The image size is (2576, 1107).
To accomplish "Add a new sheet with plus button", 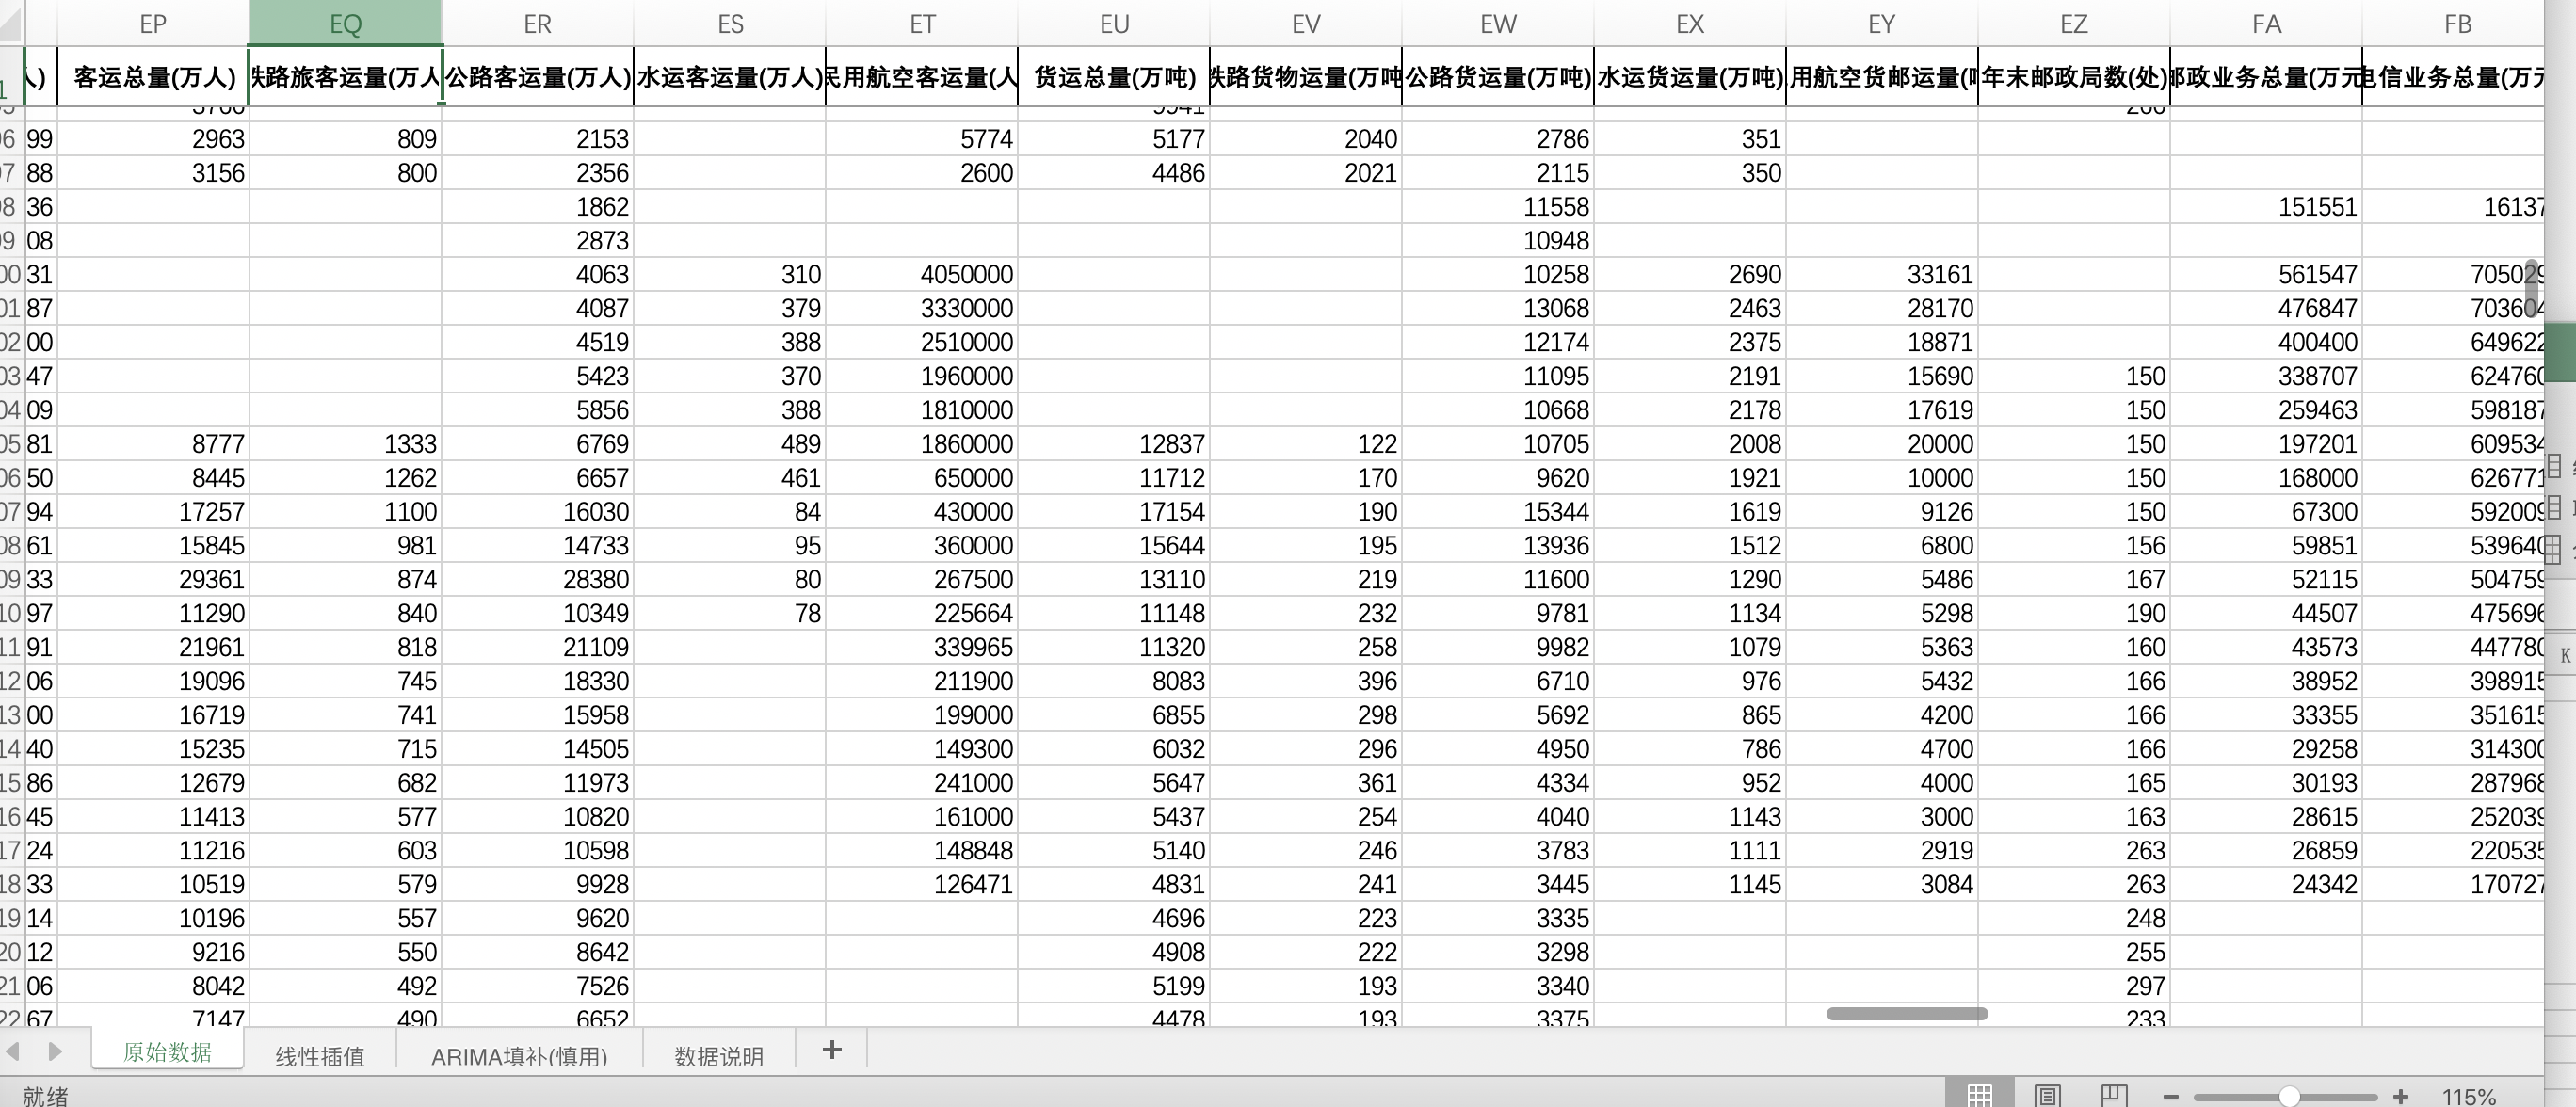I will [x=831, y=1049].
